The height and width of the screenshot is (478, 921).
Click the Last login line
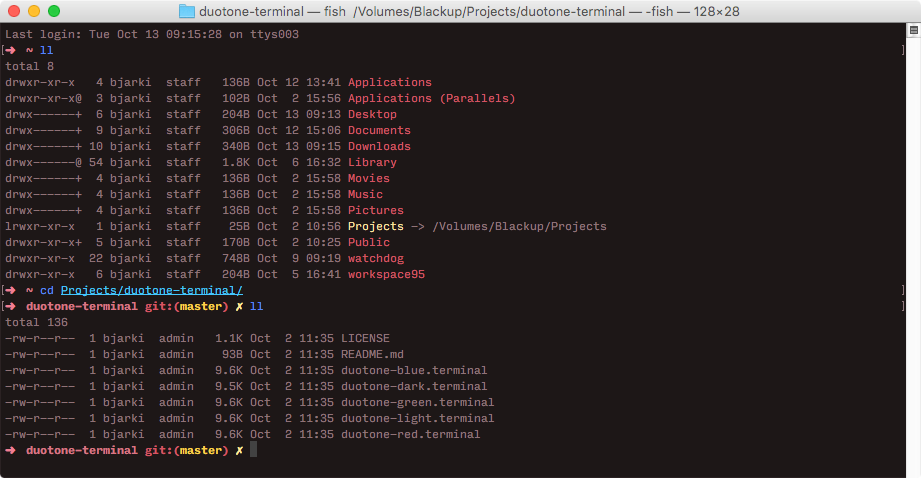pyautogui.click(x=152, y=34)
